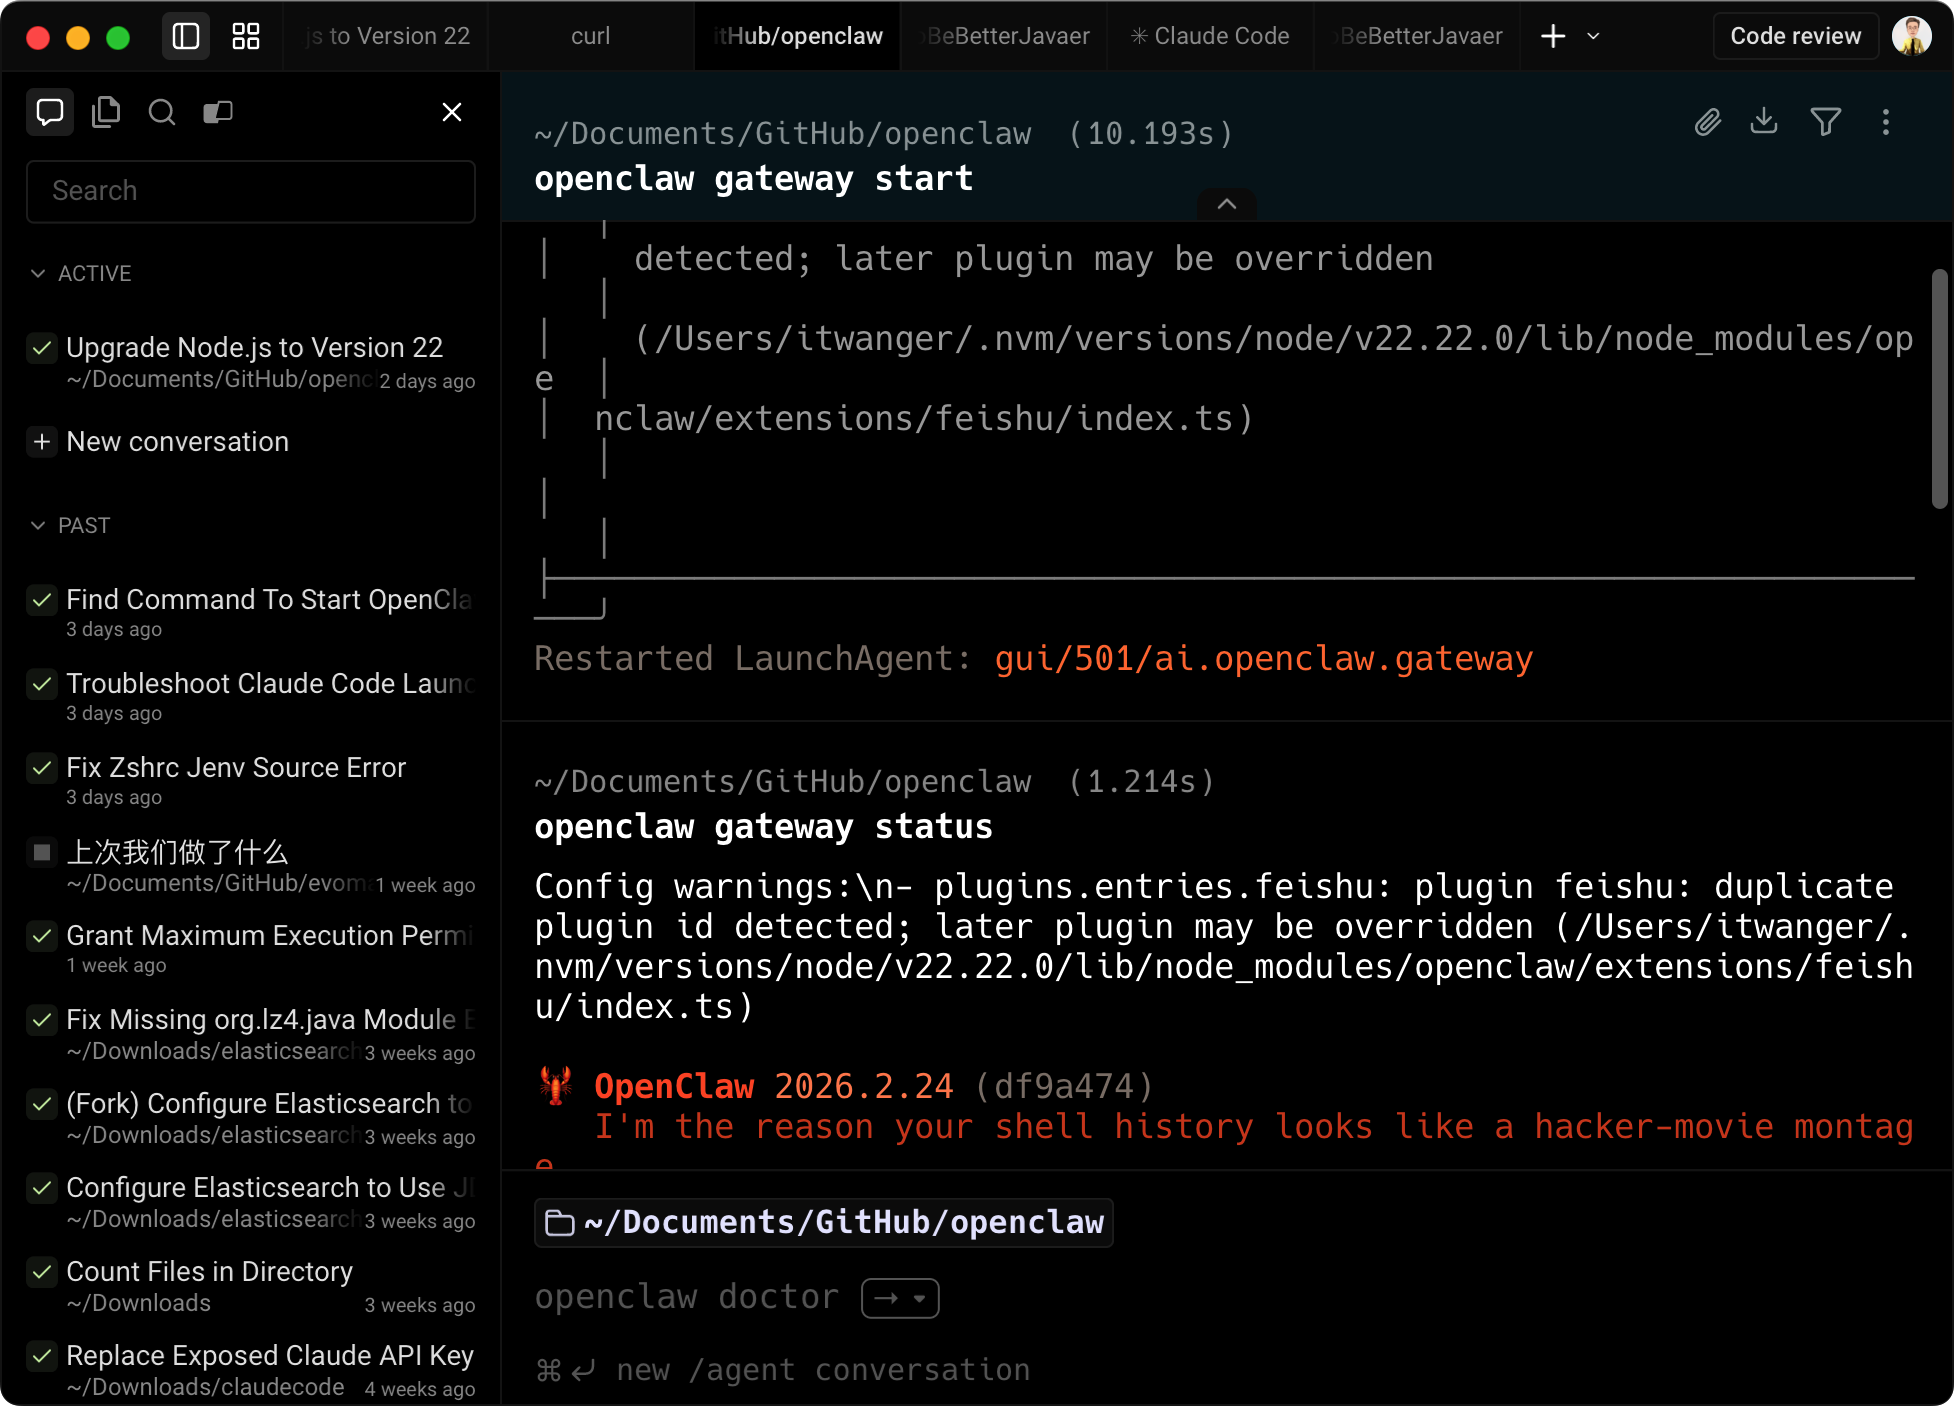Click the stop square beside 上次我们做了什么
This screenshot has width=1954, height=1406.
coord(42,852)
